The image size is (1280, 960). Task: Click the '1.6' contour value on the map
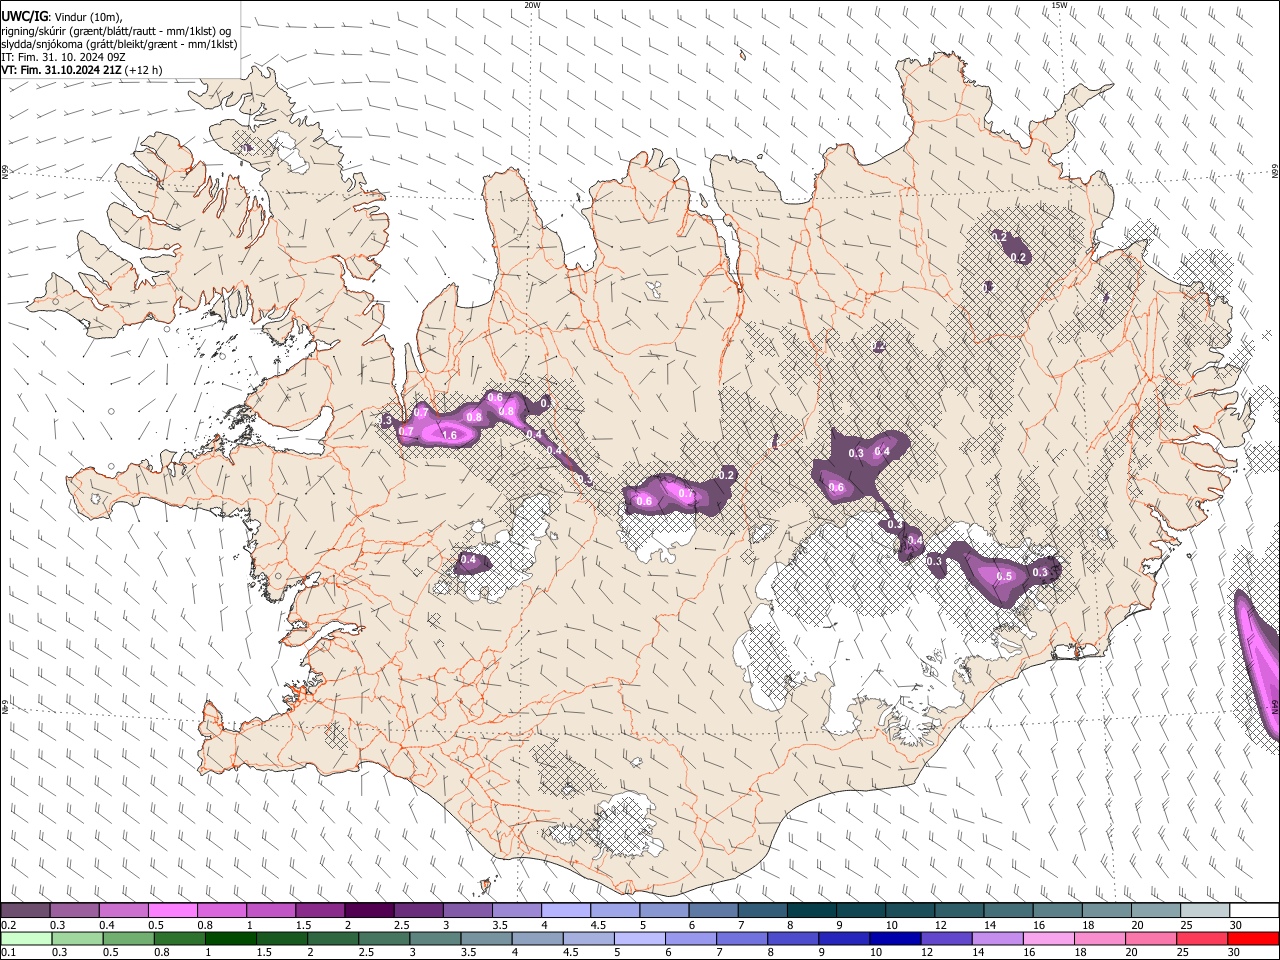(x=449, y=435)
